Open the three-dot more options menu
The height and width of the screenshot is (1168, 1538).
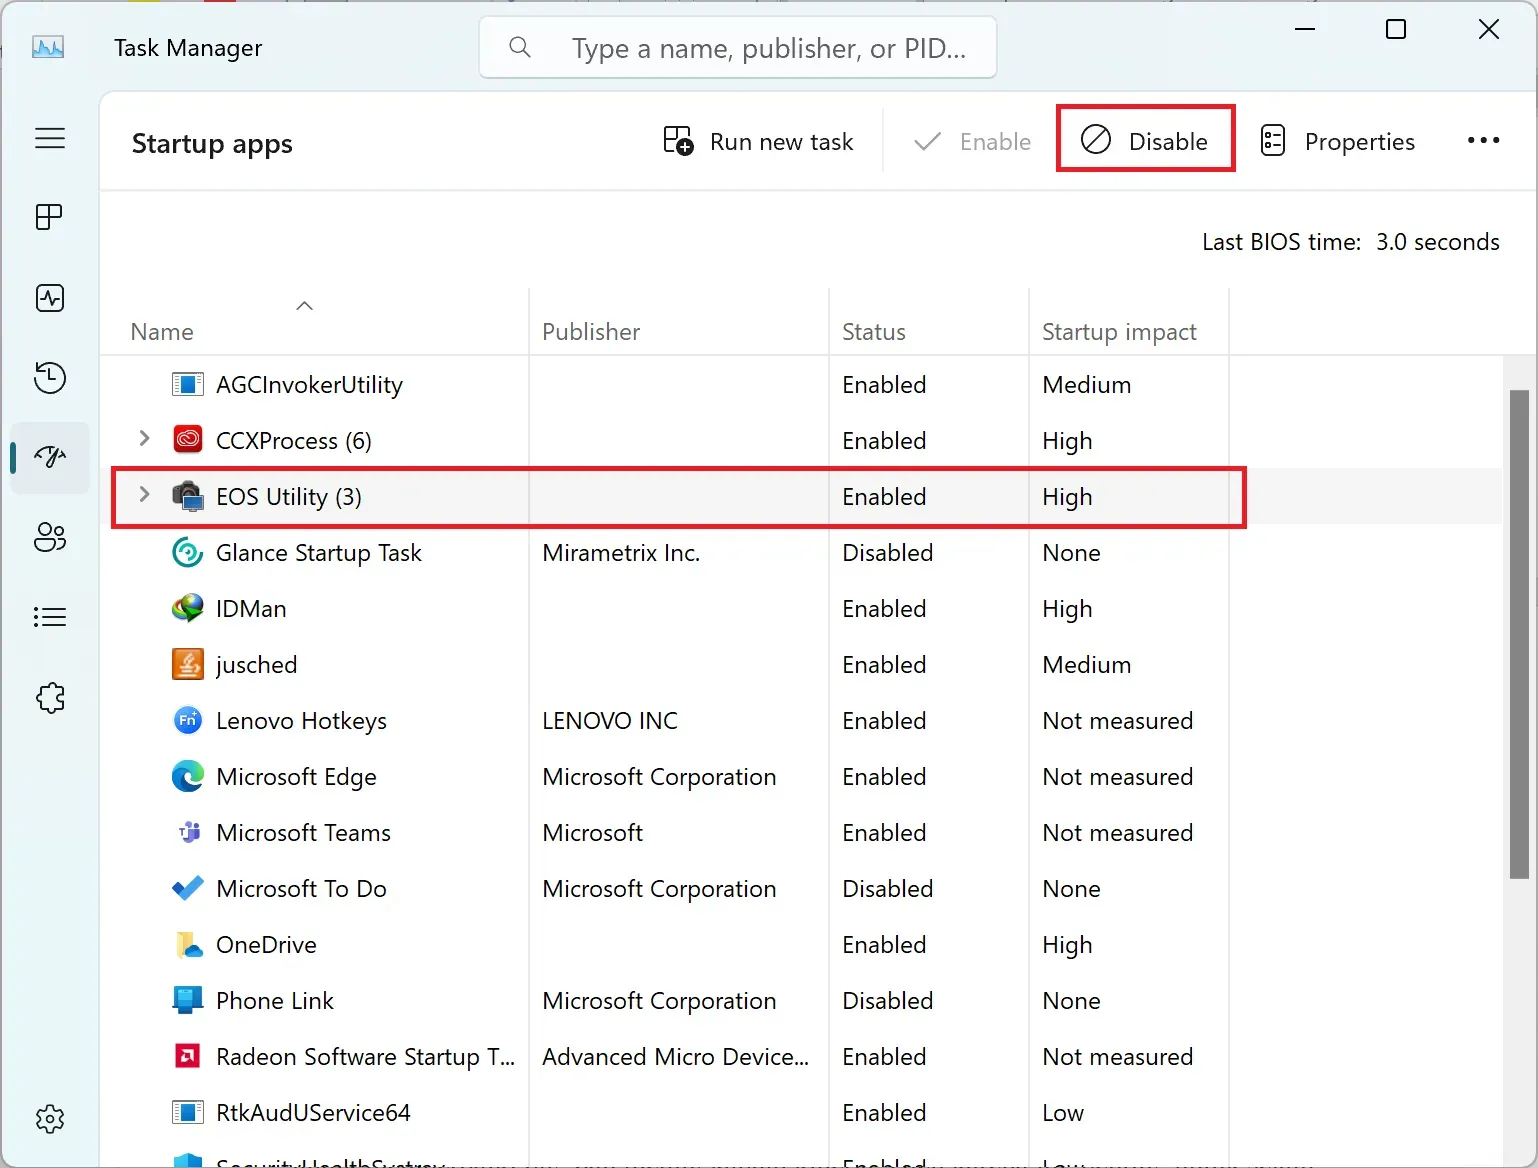(1483, 140)
